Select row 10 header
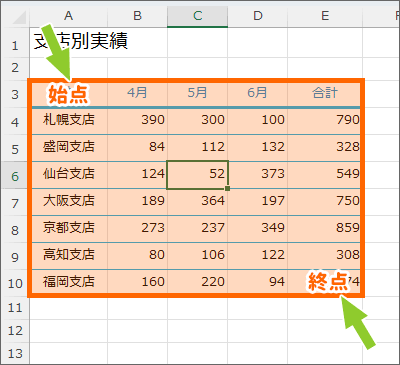The height and width of the screenshot is (365, 400). point(15,283)
